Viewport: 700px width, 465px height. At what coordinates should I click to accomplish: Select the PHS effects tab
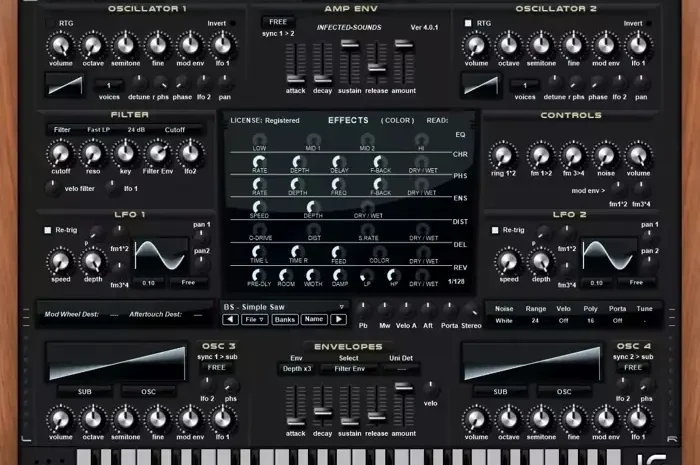tap(460, 176)
